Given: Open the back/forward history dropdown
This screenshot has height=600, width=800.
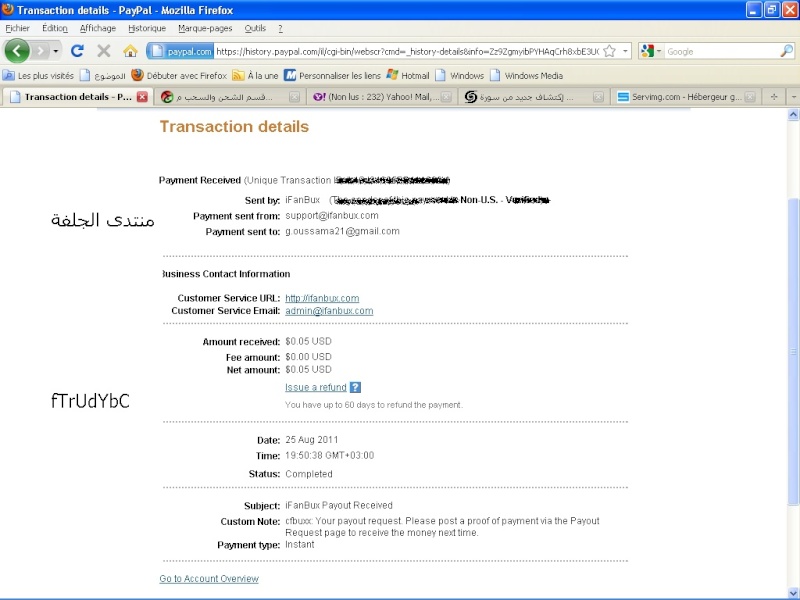Looking at the screenshot, I should (56, 51).
